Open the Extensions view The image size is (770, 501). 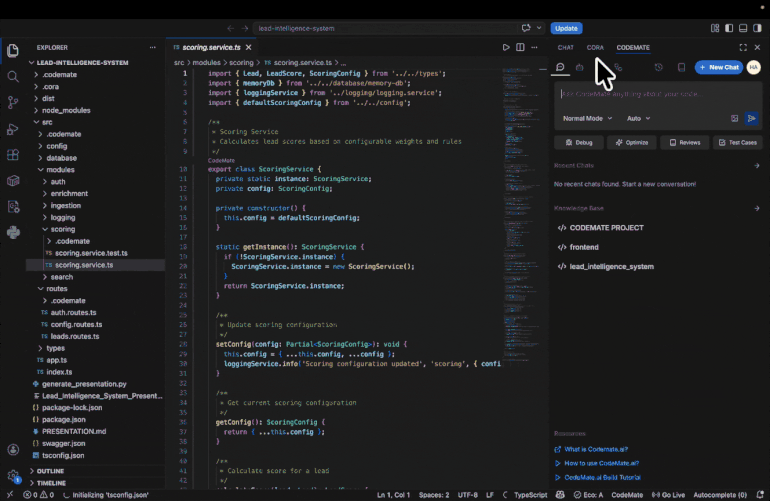13,155
